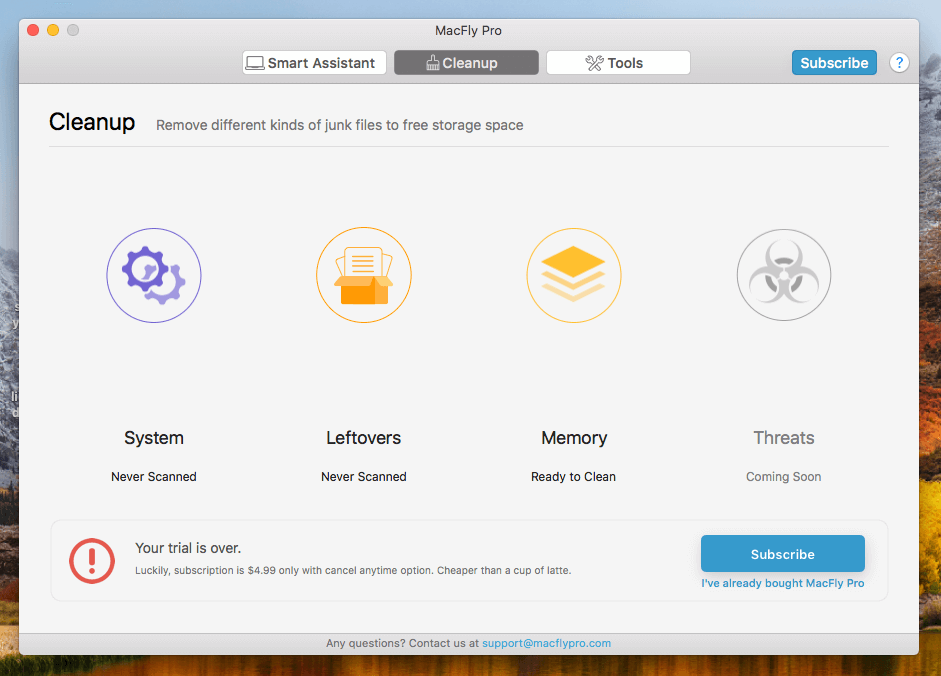Open the Leftovers box icon
Image resolution: width=941 pixels, height=676 pixels.
tap(364, 275)
